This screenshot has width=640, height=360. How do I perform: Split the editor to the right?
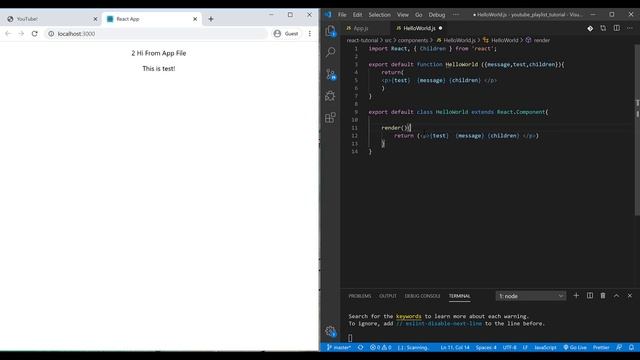617,28
